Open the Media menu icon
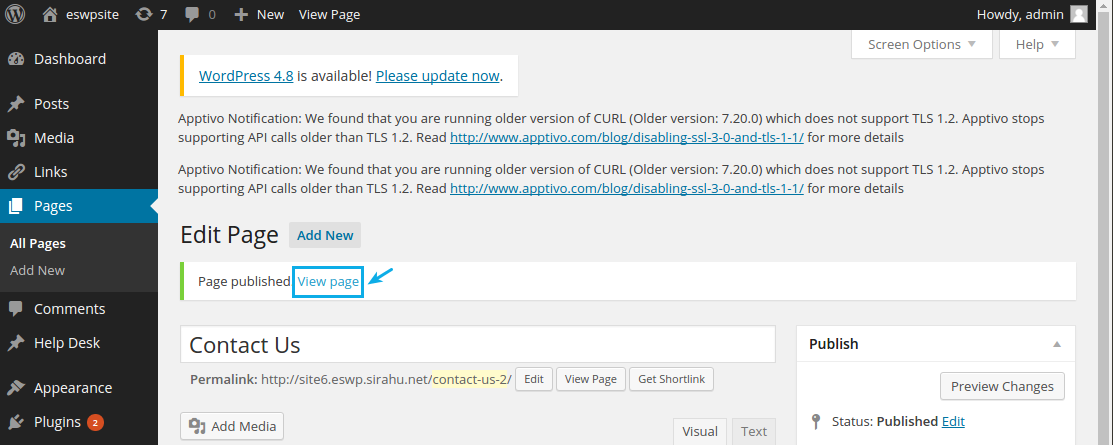1113x445 pixels. click(x=16, y=138)
